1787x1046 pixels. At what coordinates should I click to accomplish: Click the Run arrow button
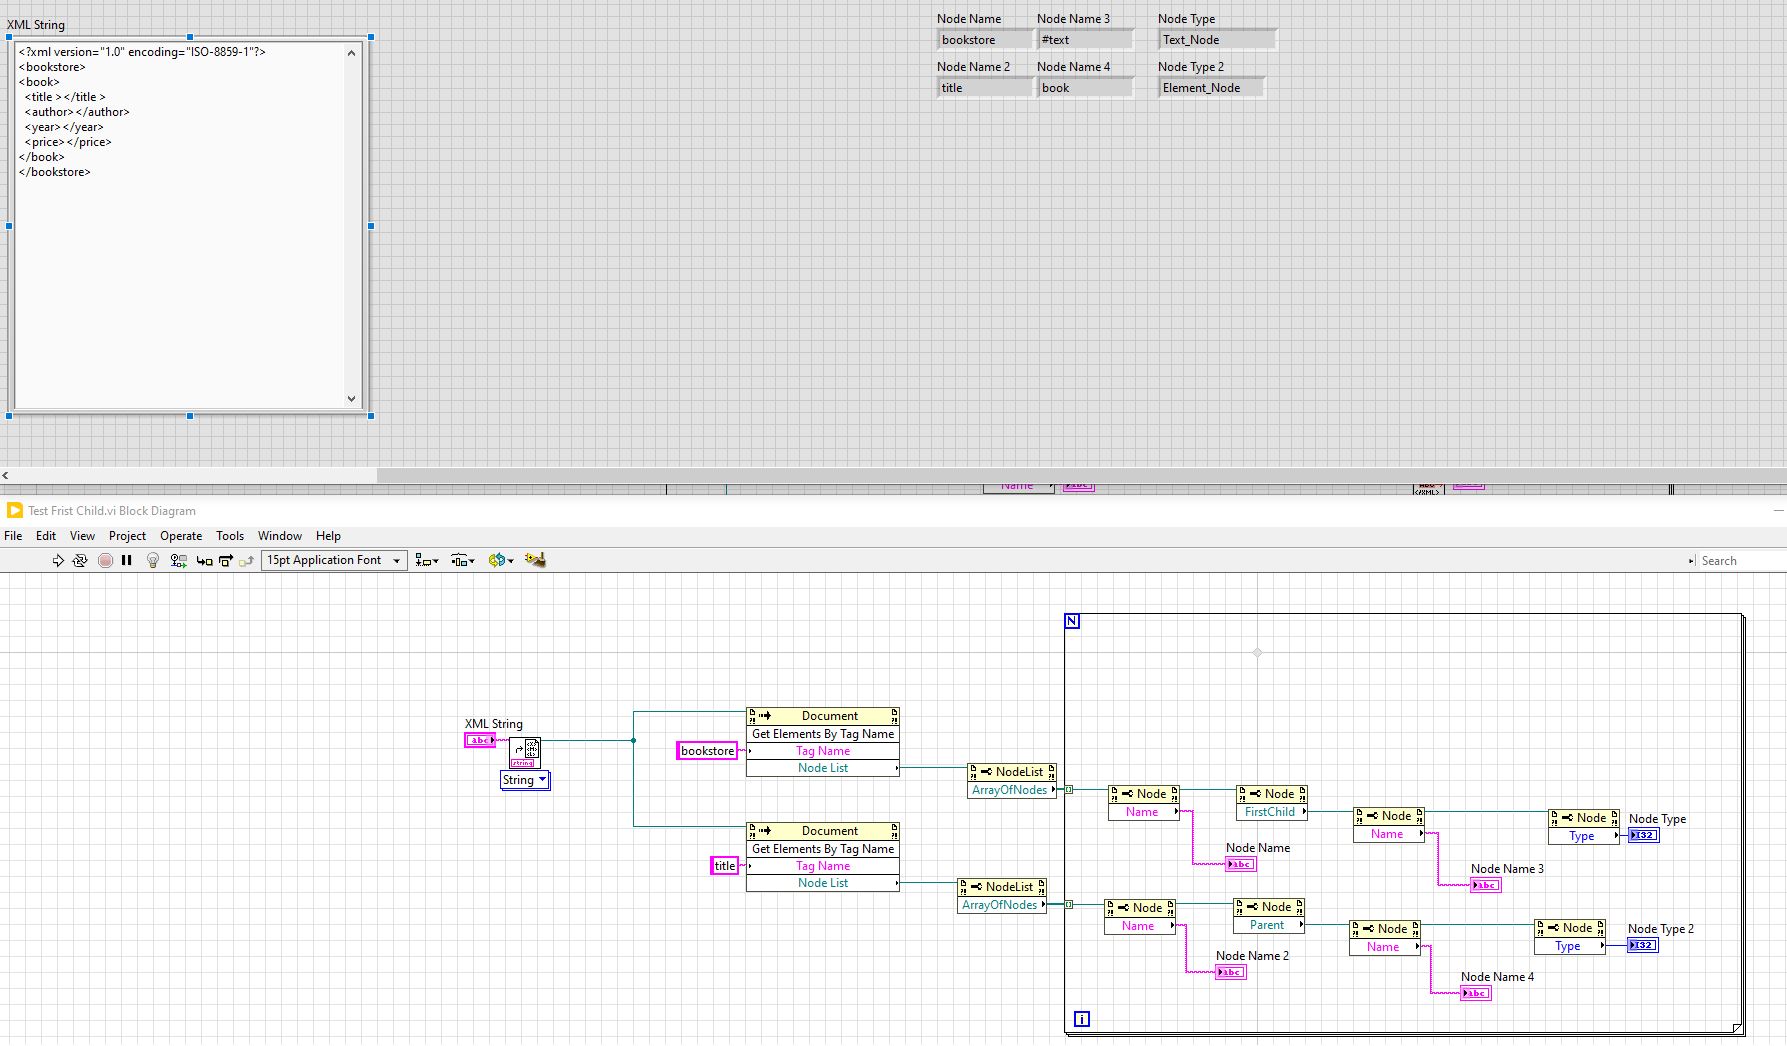(x=58, y=561)
